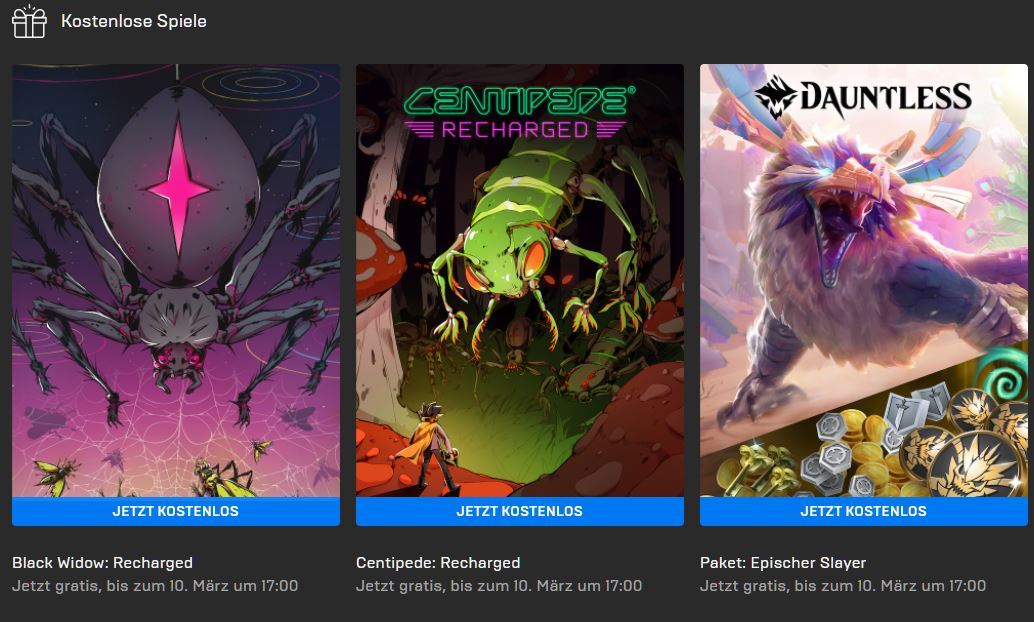Screen dimensions: 1034x622
Task: Select the Black Widow: Recharged title text
Action: [x=102, y=563]
